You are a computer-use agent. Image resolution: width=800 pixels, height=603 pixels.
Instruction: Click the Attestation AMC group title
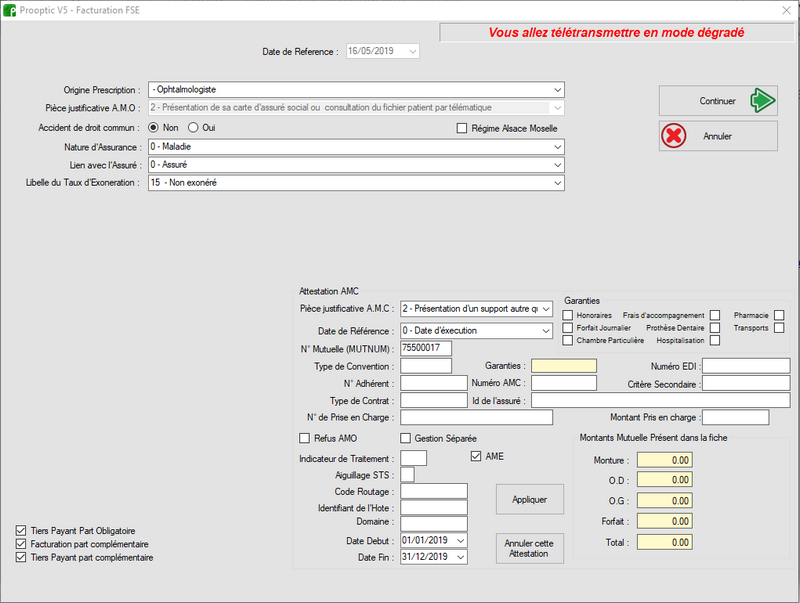[x=329, y=291]
